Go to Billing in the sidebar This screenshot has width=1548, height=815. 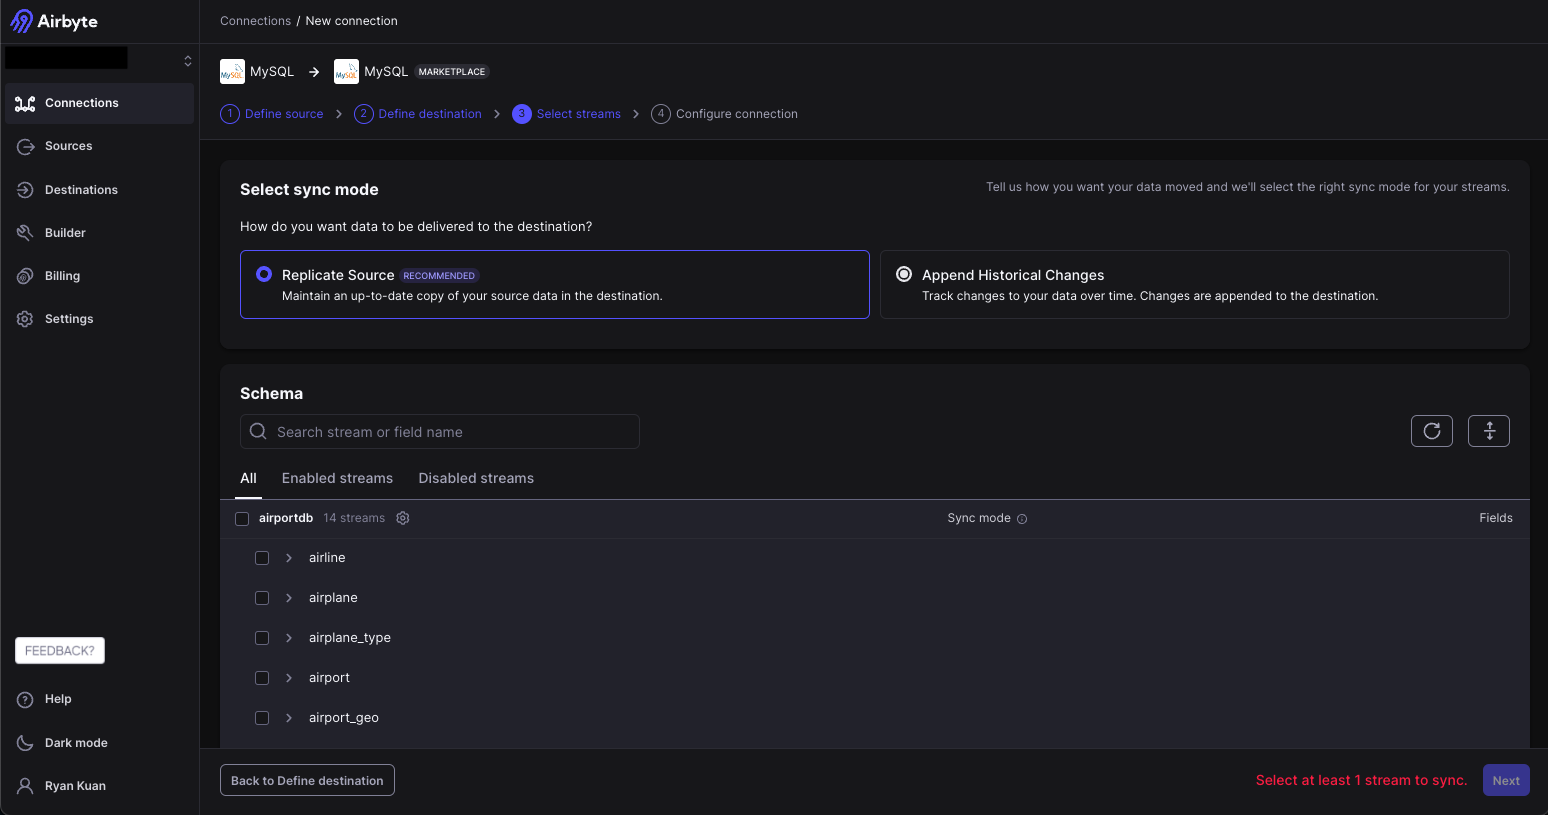coord(62,276)
